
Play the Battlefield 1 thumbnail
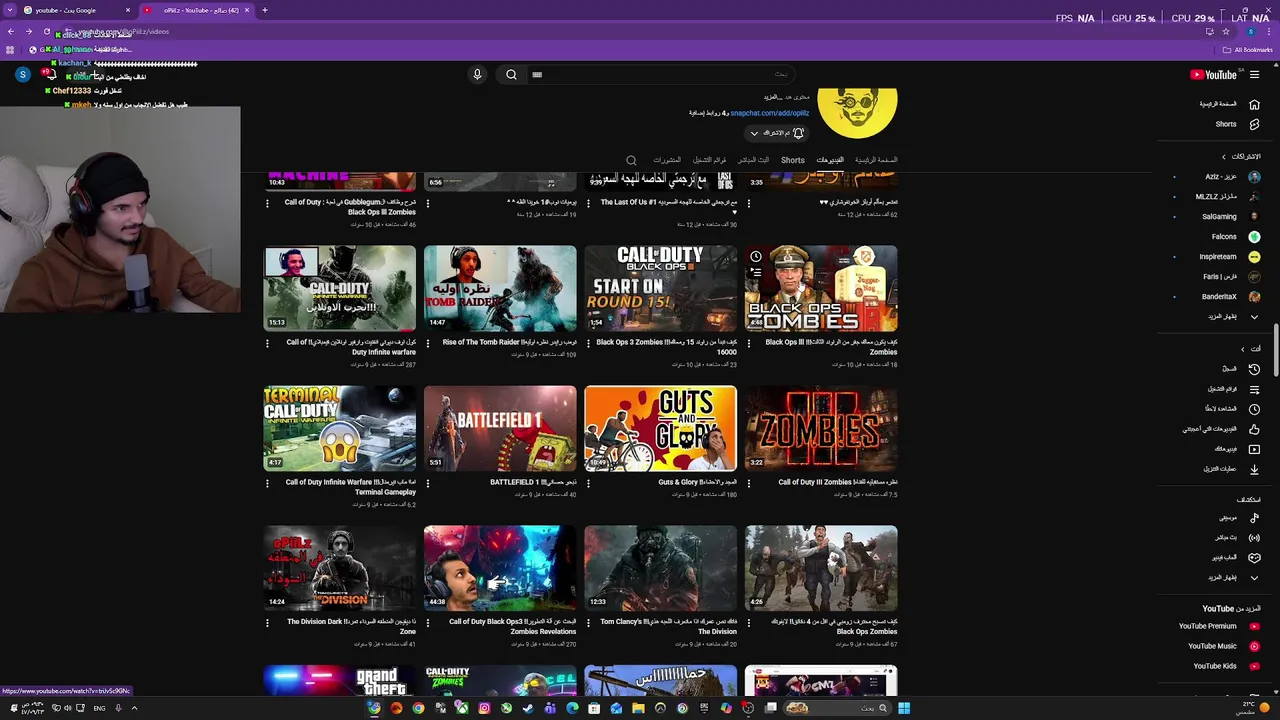tap(500, 428)
